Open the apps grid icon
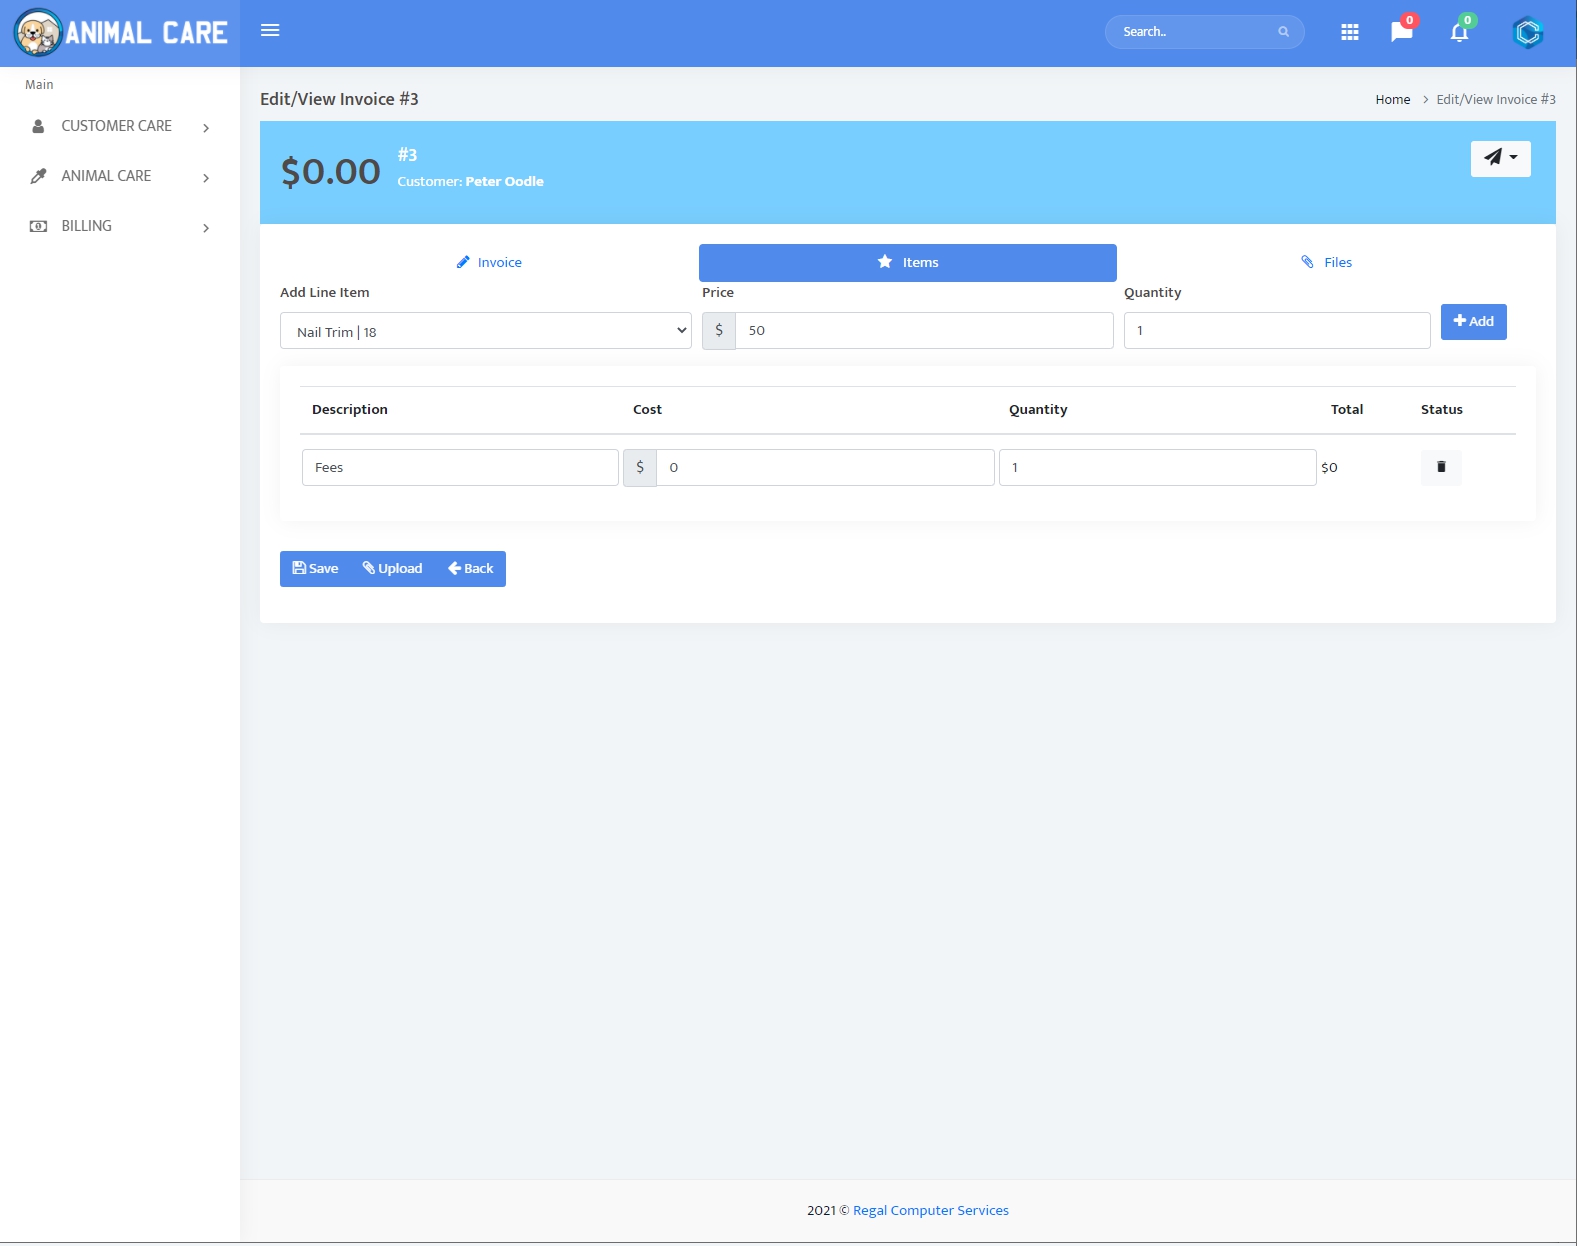 point(1350,32)
